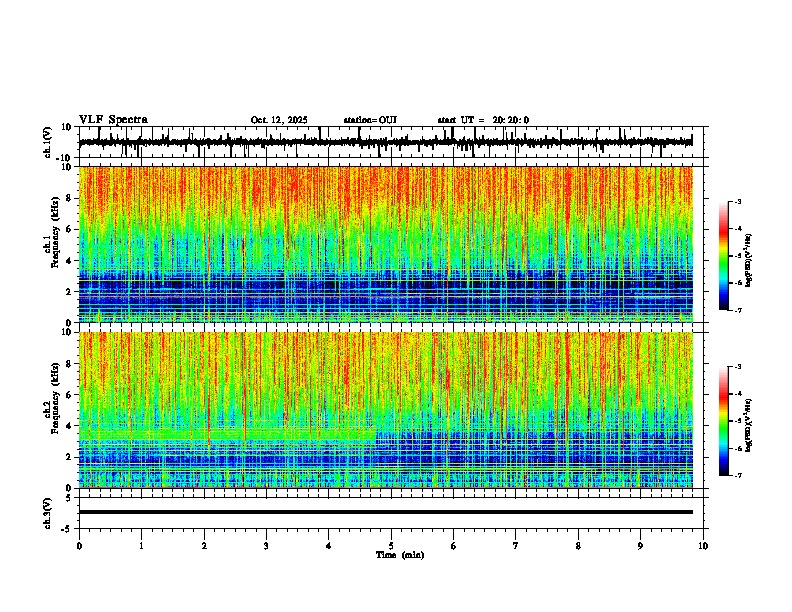Click the flat black ch.3 trace line
The image size is (792, 612).
(x=385, y=512)
